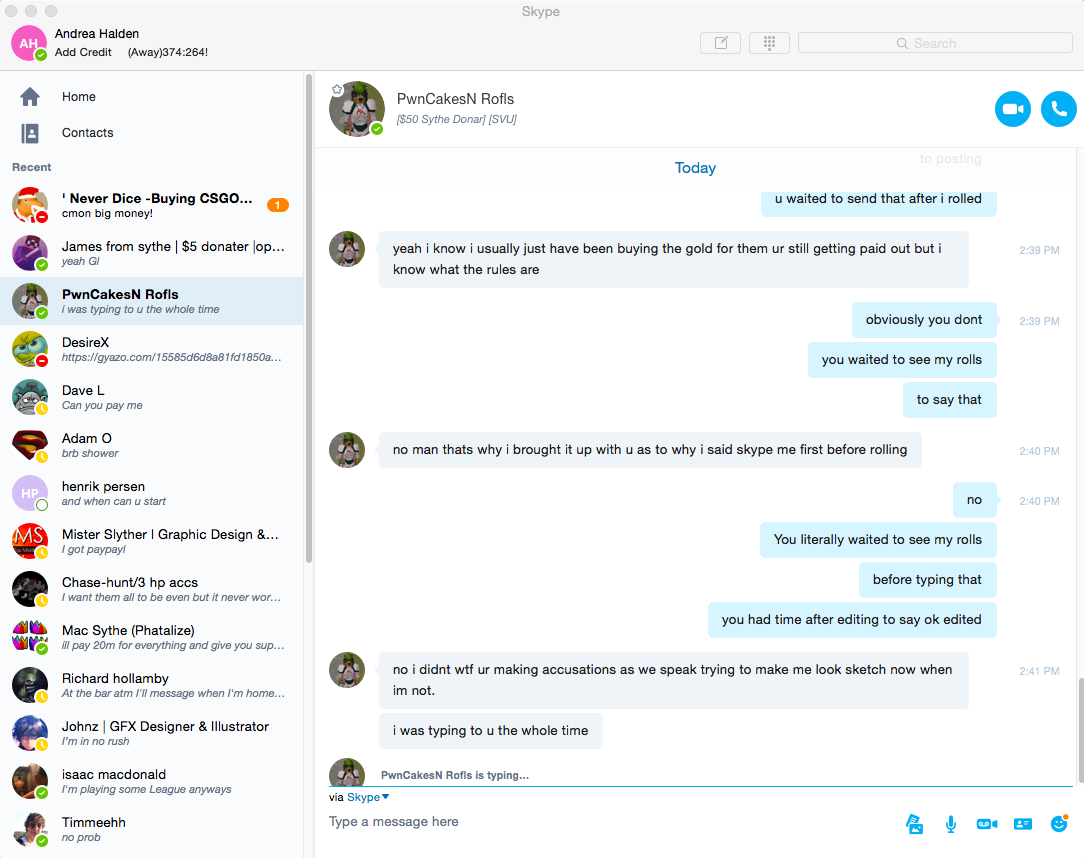Open the new conversation compose icon
The width and height of the screenshot is (1084, 858).
coord(720,43)
